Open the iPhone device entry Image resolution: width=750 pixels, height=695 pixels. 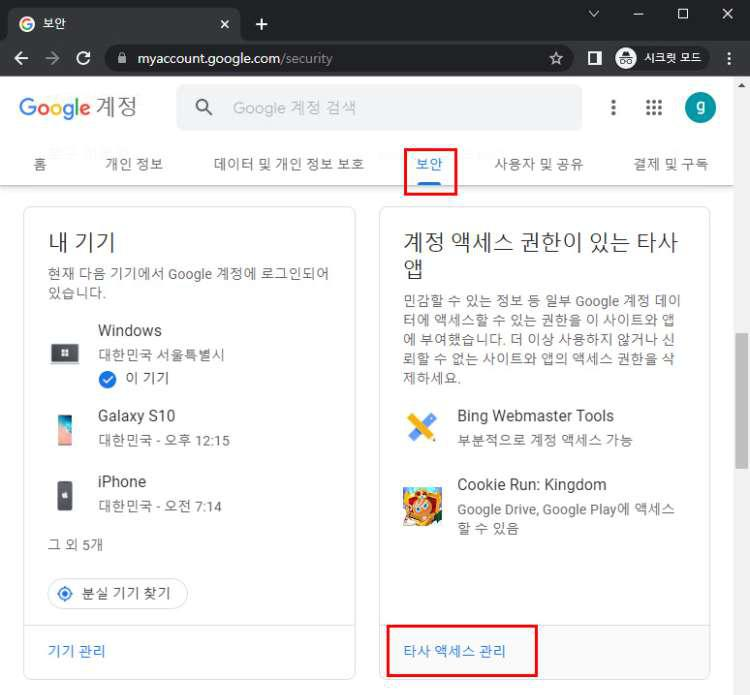[x=189, y=494]
